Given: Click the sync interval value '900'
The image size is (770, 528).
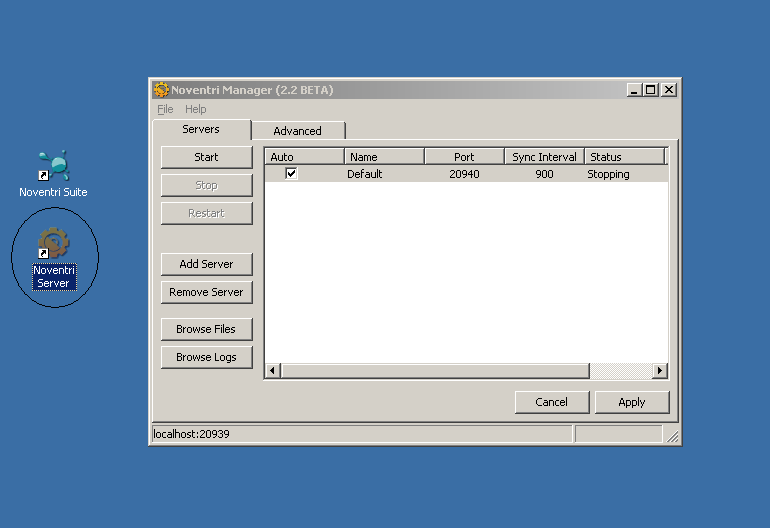Looking at the screenshot, I should [x=544, y=174].
